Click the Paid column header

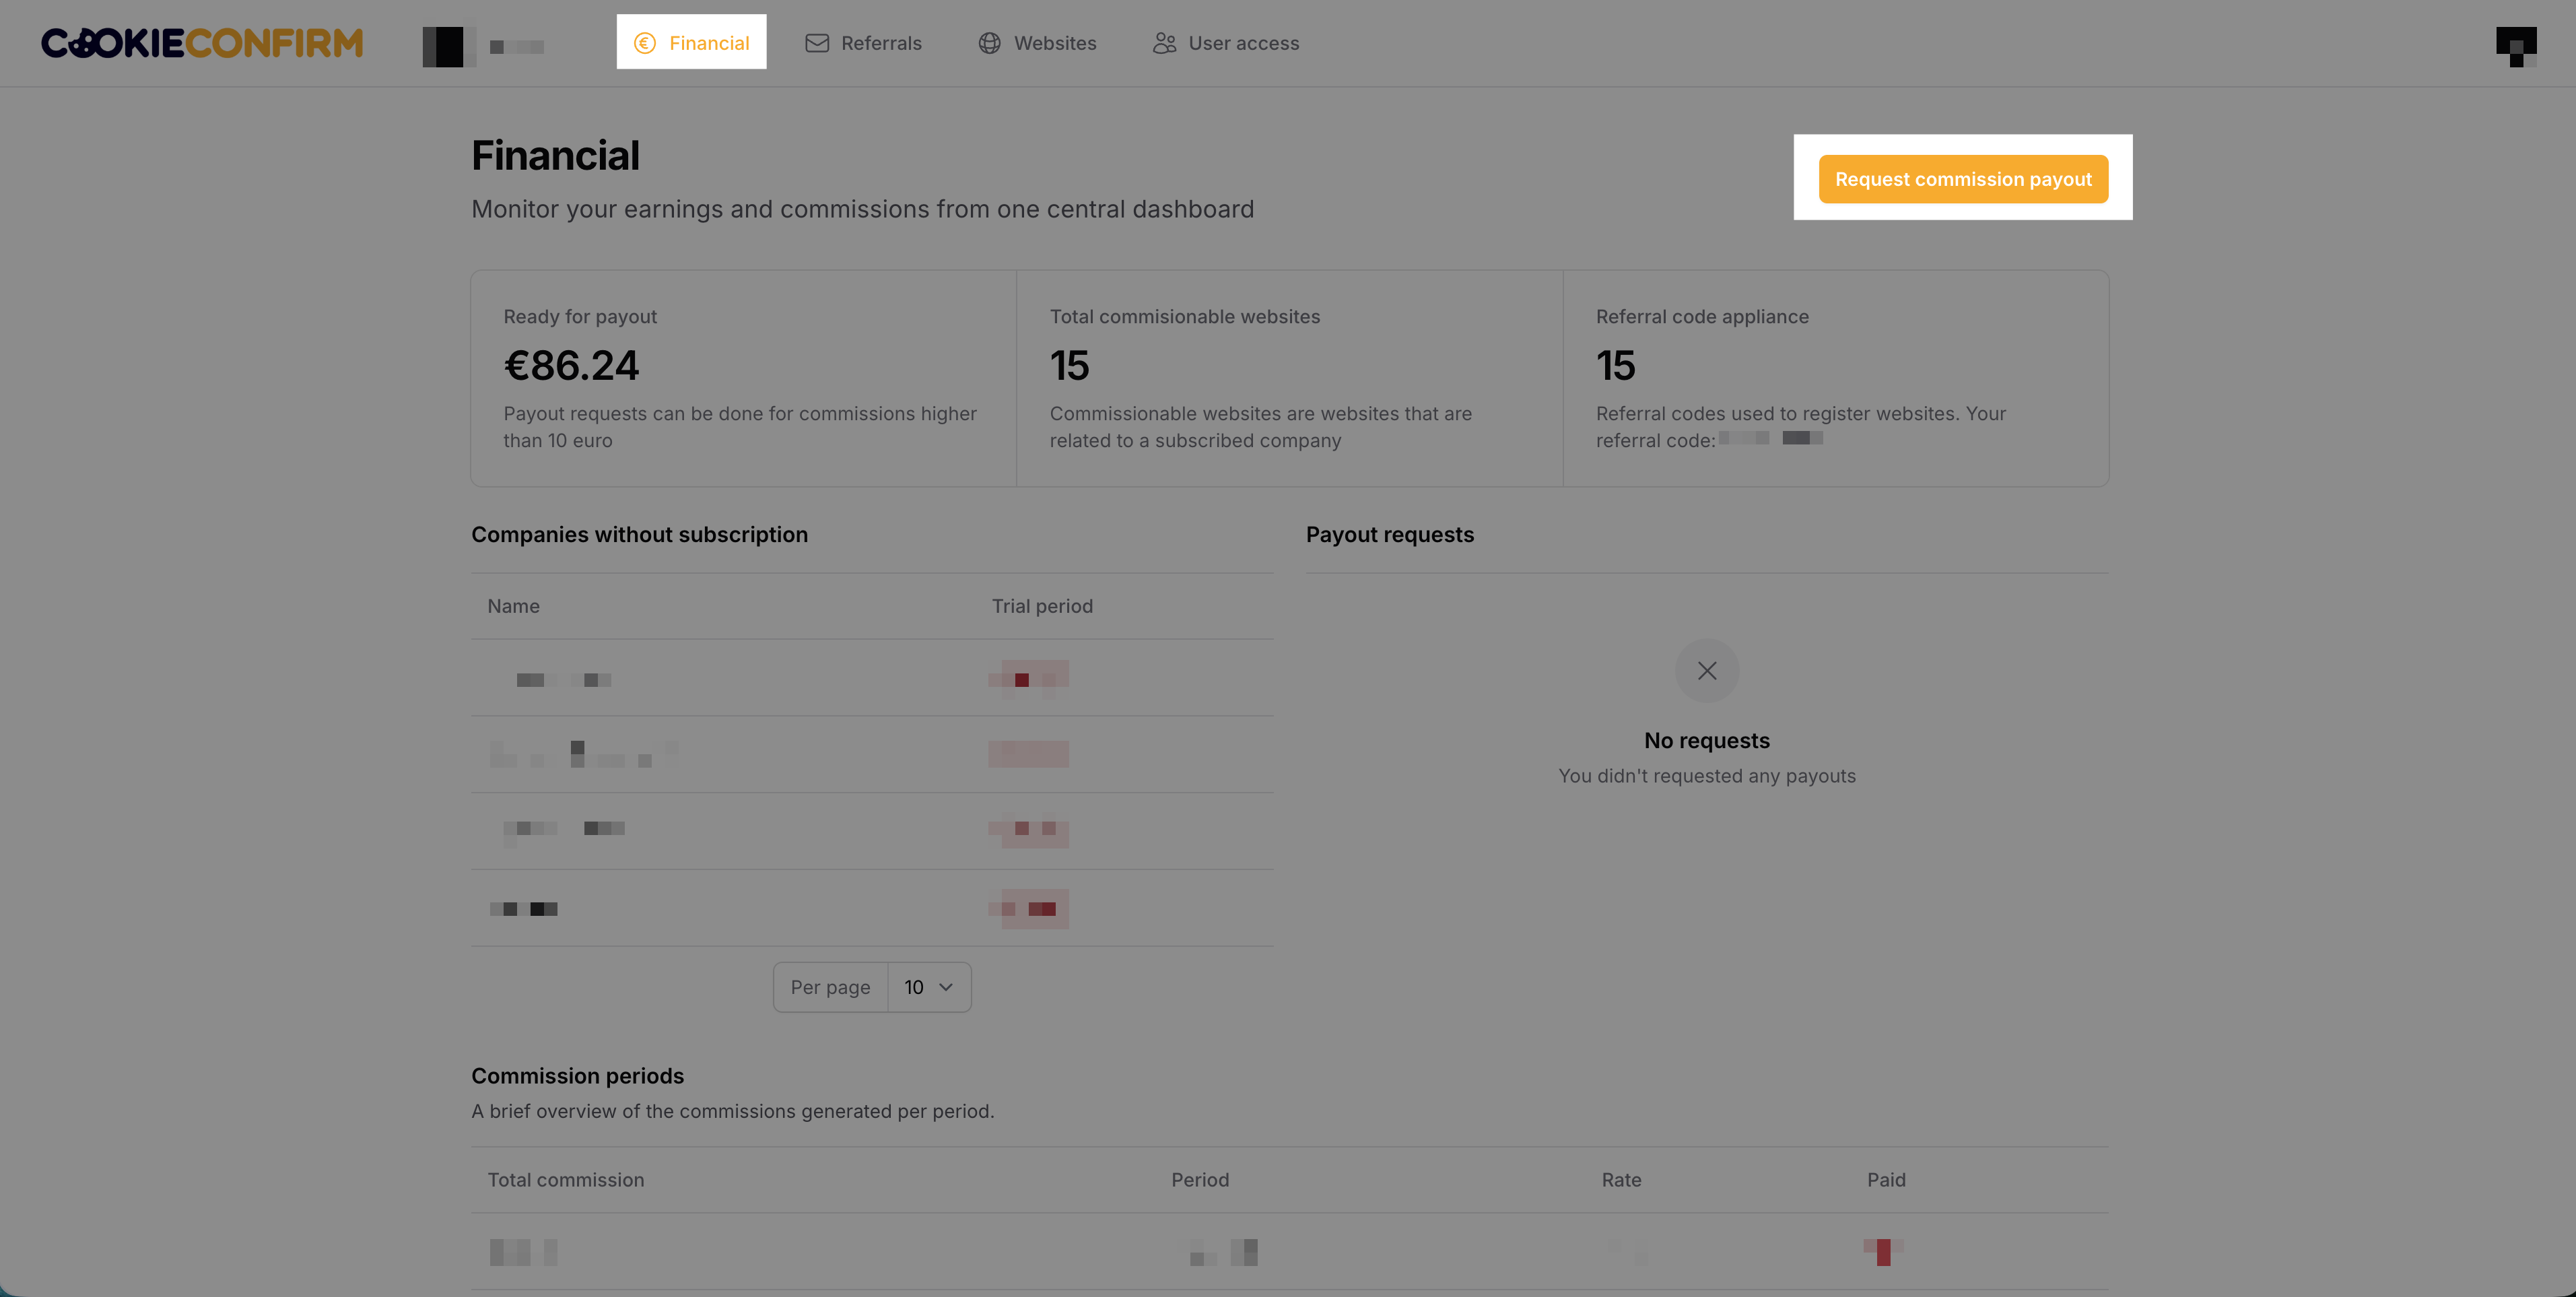click(1886, 1180)
